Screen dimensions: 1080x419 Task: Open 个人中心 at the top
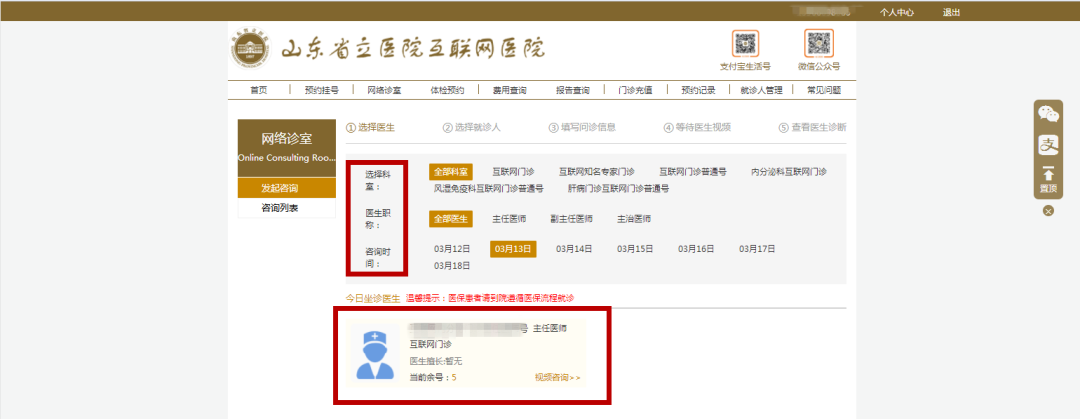pyautogui.click(x=898, y=12)
